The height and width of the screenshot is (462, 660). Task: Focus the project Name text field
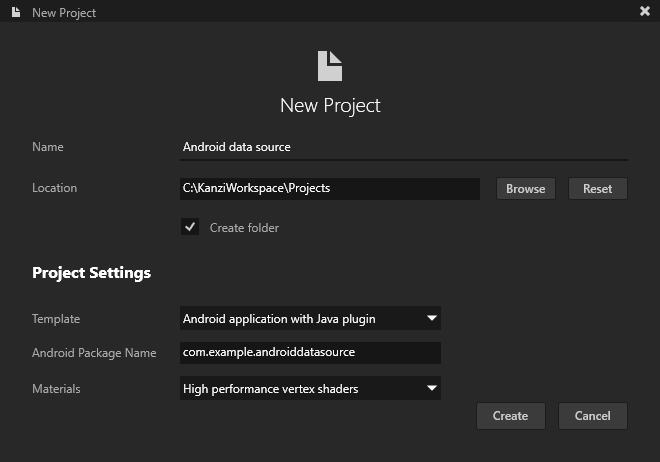[x=403, y=147]
